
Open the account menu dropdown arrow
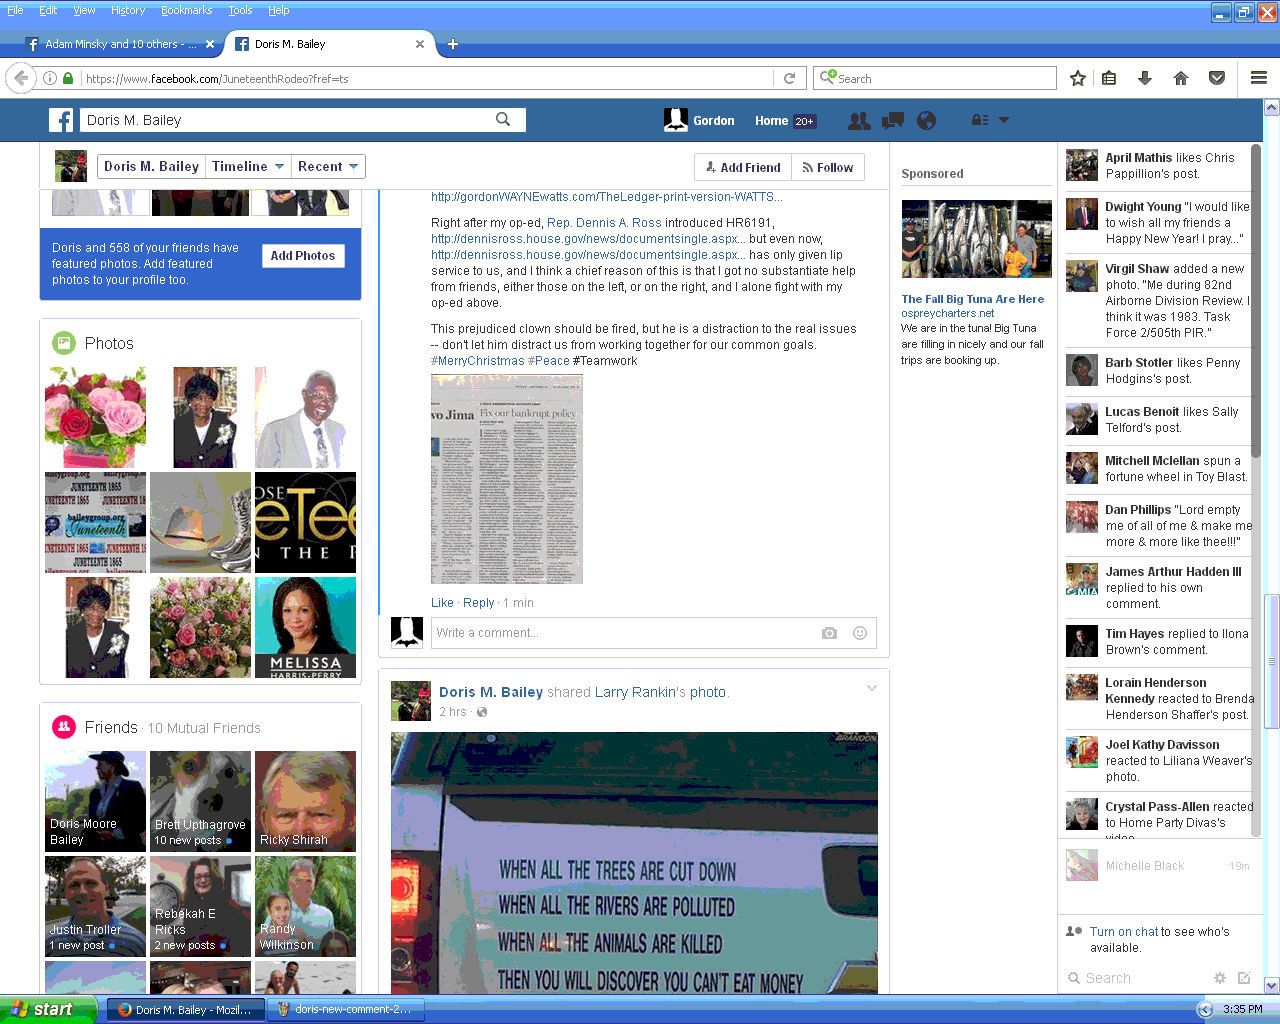pos(1004,120)
